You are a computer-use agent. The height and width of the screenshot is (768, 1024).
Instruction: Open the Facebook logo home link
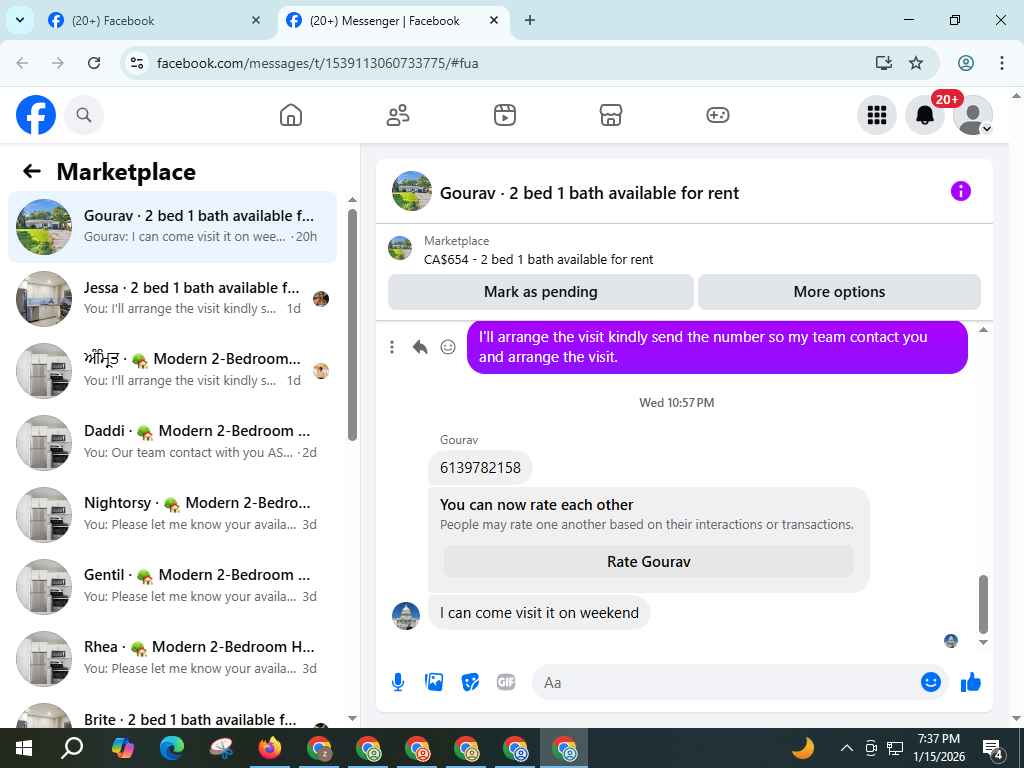[36, 115]
